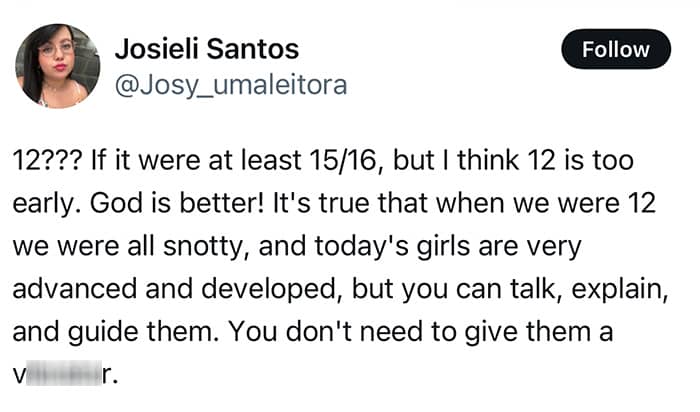Image resolution: width=700 pixels, height=412 pixels.
Task: Click the @Josy_umaleitora handle
Action: pyautogui.click(x=231, y=85)
